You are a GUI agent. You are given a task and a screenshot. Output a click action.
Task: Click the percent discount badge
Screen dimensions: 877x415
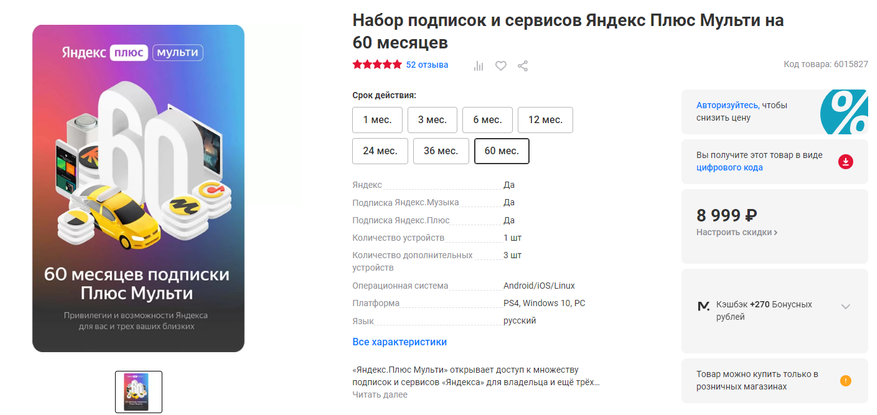(845, 112)
